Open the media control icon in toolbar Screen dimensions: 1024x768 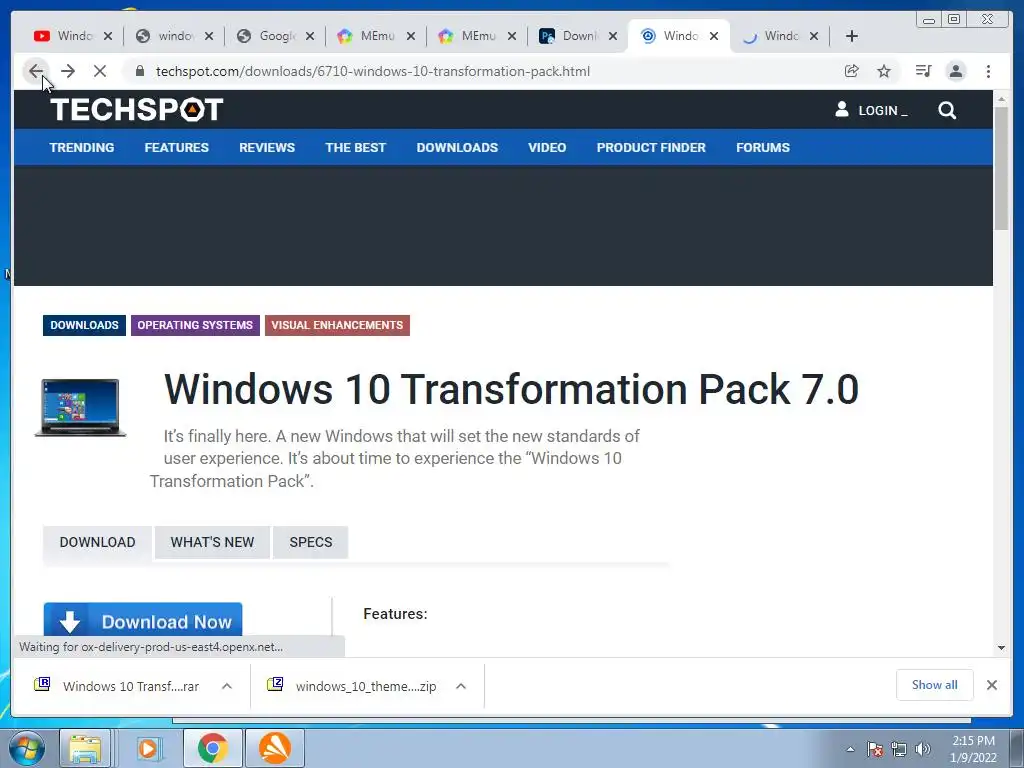[x=923, y=71]
